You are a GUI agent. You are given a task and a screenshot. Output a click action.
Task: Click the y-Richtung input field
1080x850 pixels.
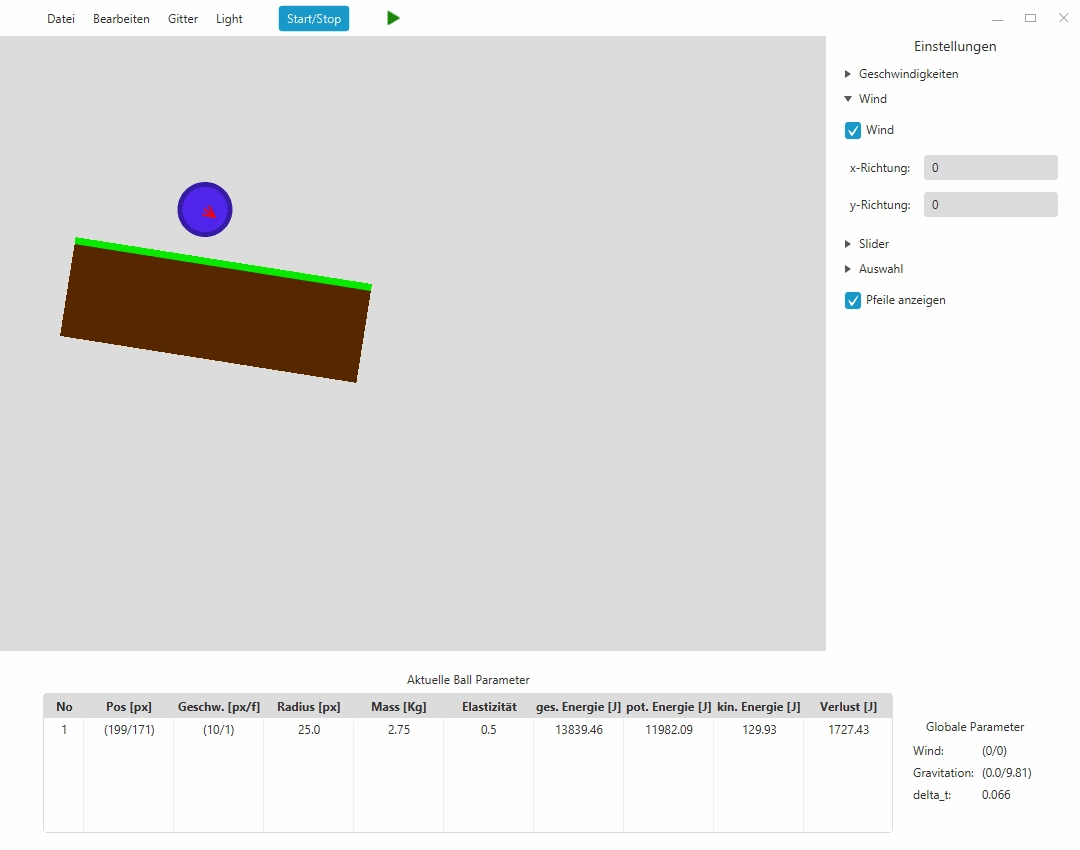(x=990, y=205)
